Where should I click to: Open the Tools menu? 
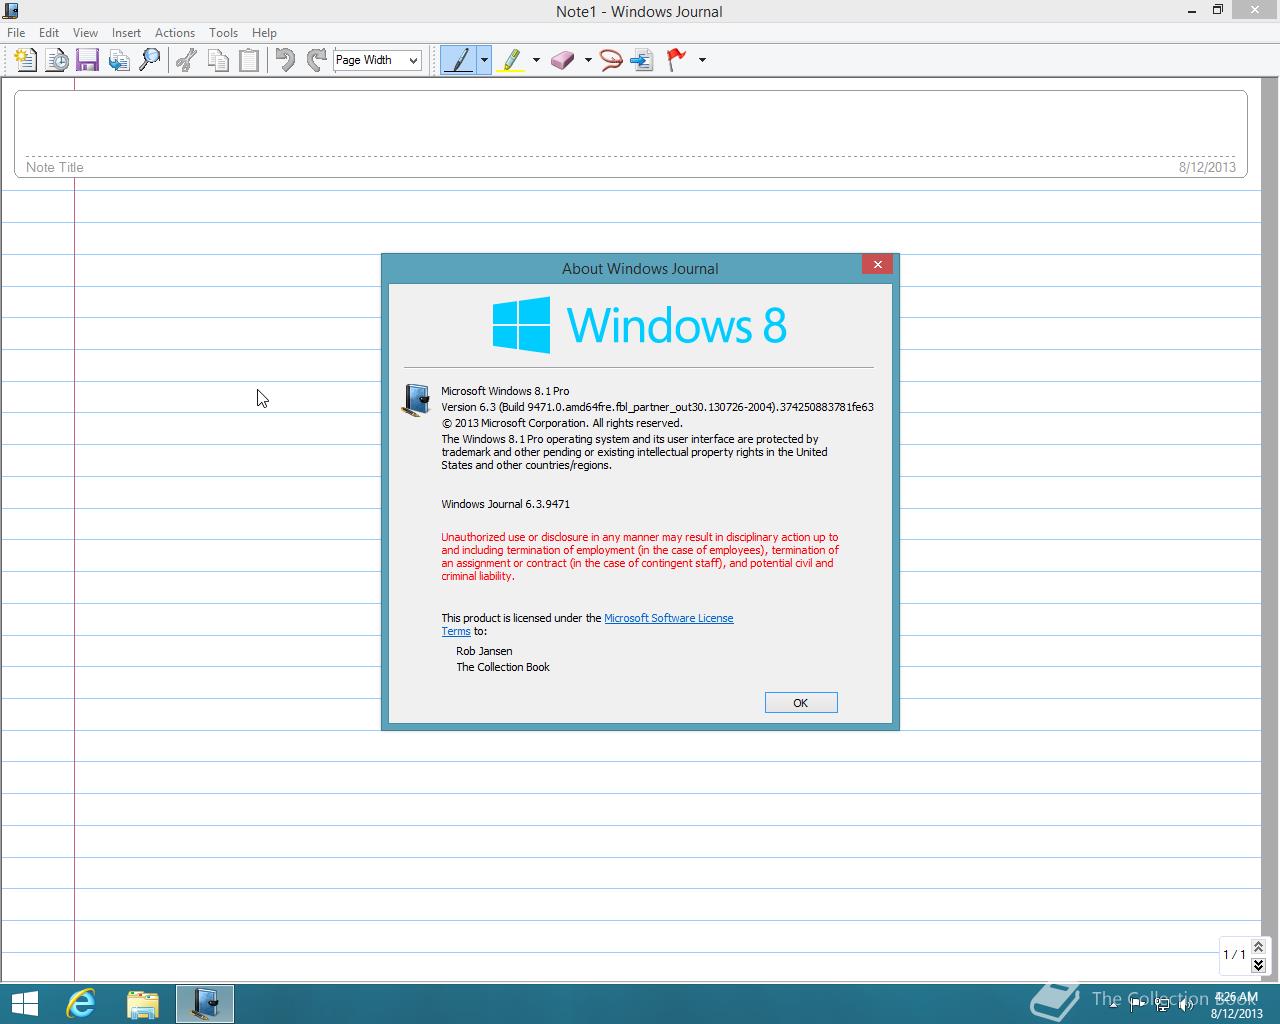pyautogui.click(x=223, y=33)
